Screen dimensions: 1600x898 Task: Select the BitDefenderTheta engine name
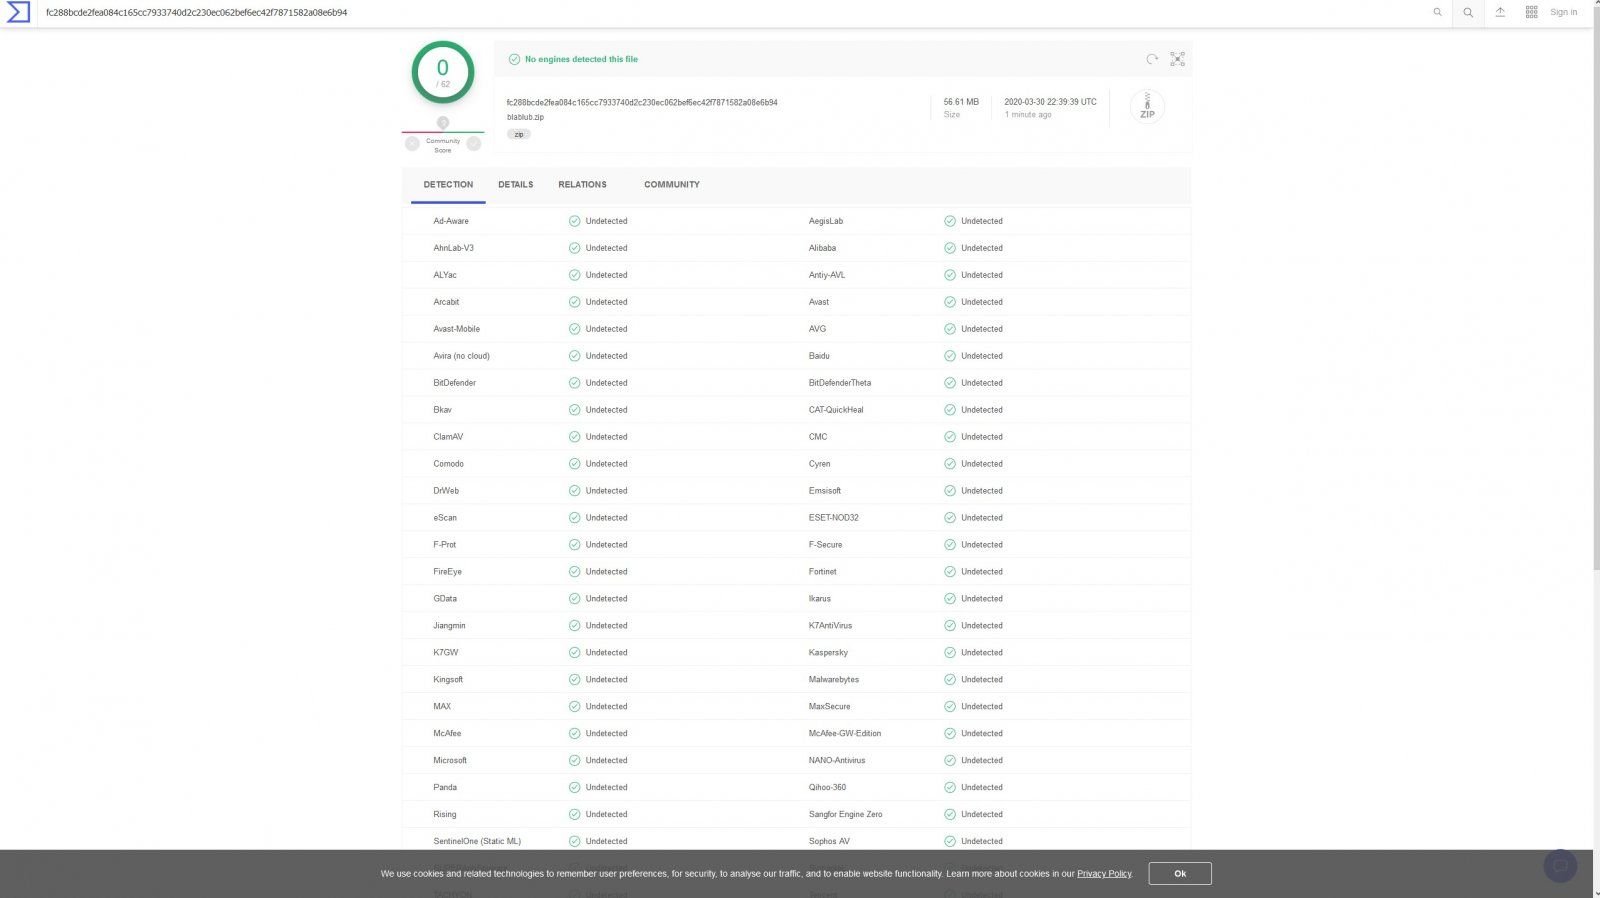[x=839, y=383]
